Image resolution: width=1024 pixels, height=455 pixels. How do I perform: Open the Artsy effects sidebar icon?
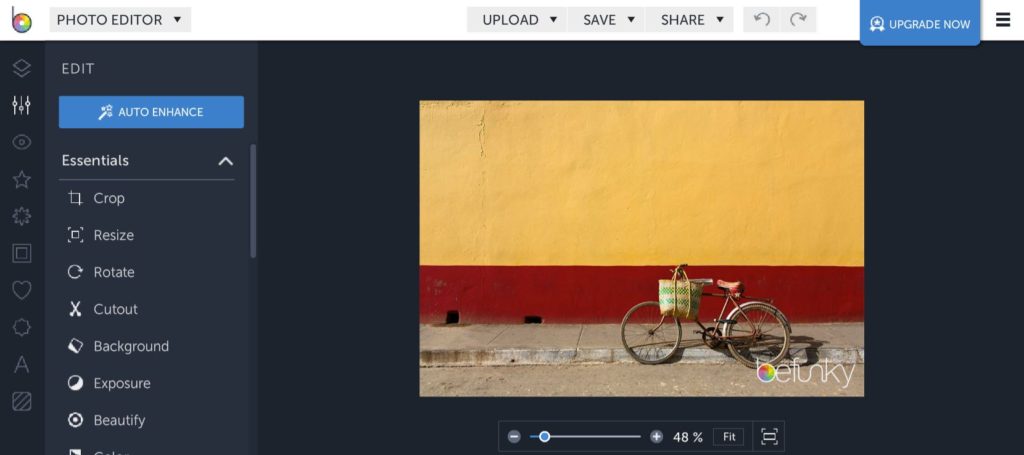click(22, 216)
